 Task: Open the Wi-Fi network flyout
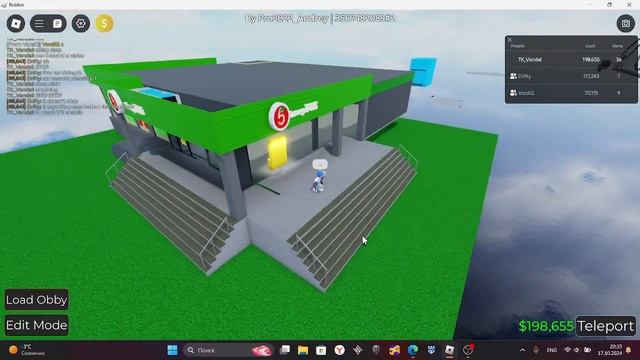pos(567,350)
